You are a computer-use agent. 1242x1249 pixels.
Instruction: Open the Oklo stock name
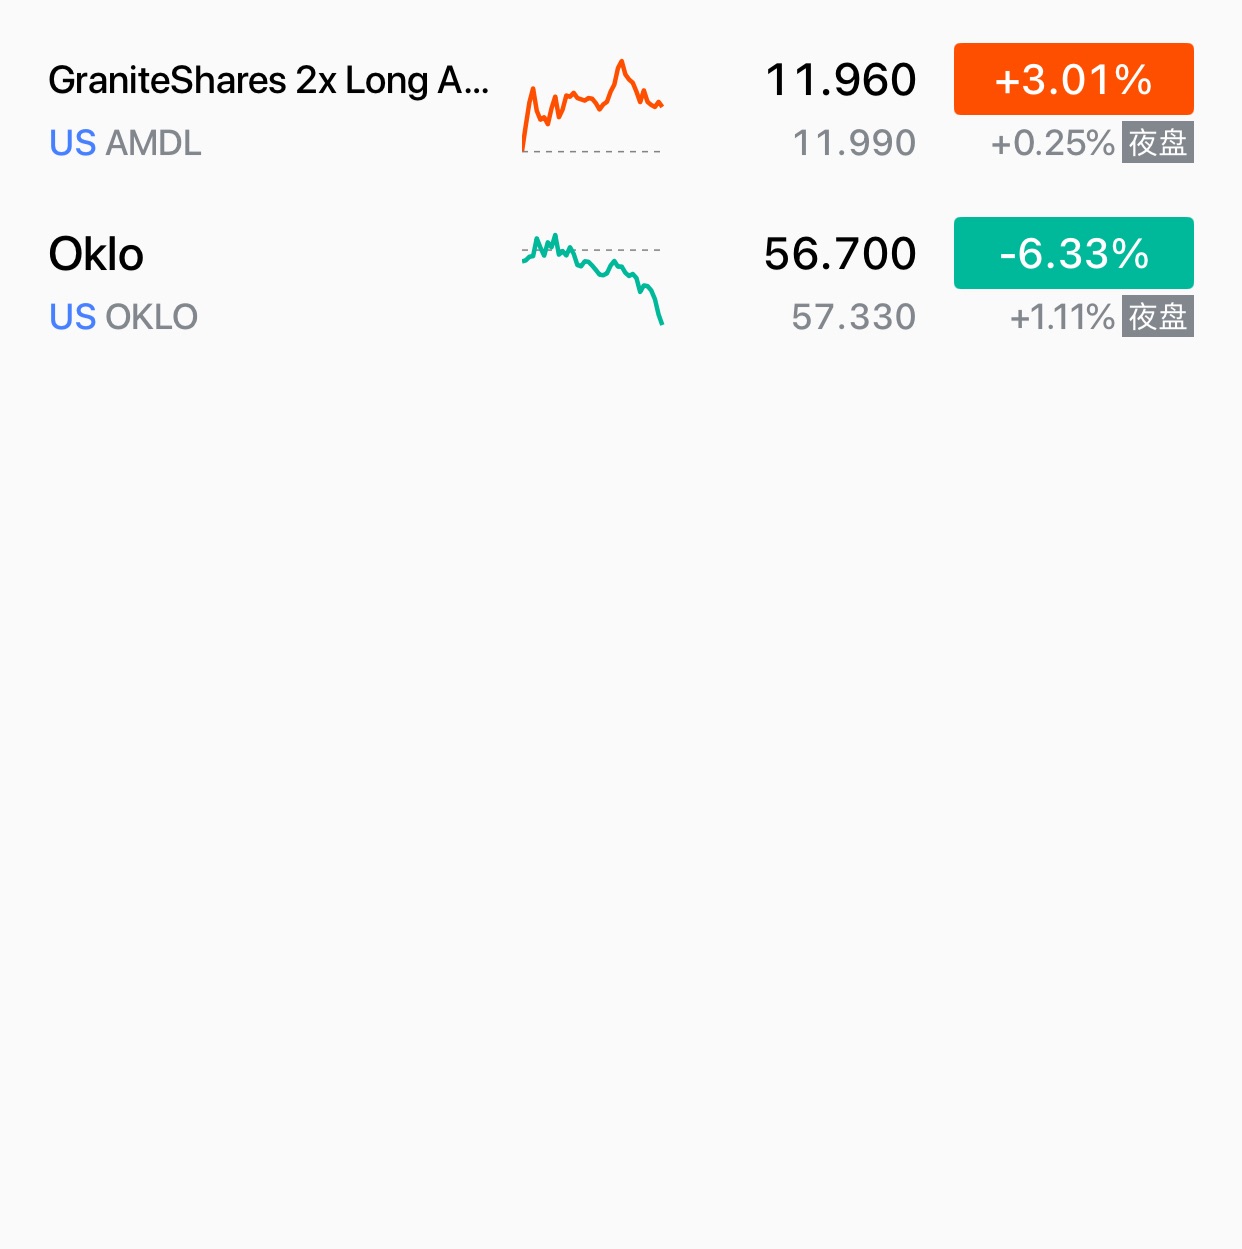96,254
